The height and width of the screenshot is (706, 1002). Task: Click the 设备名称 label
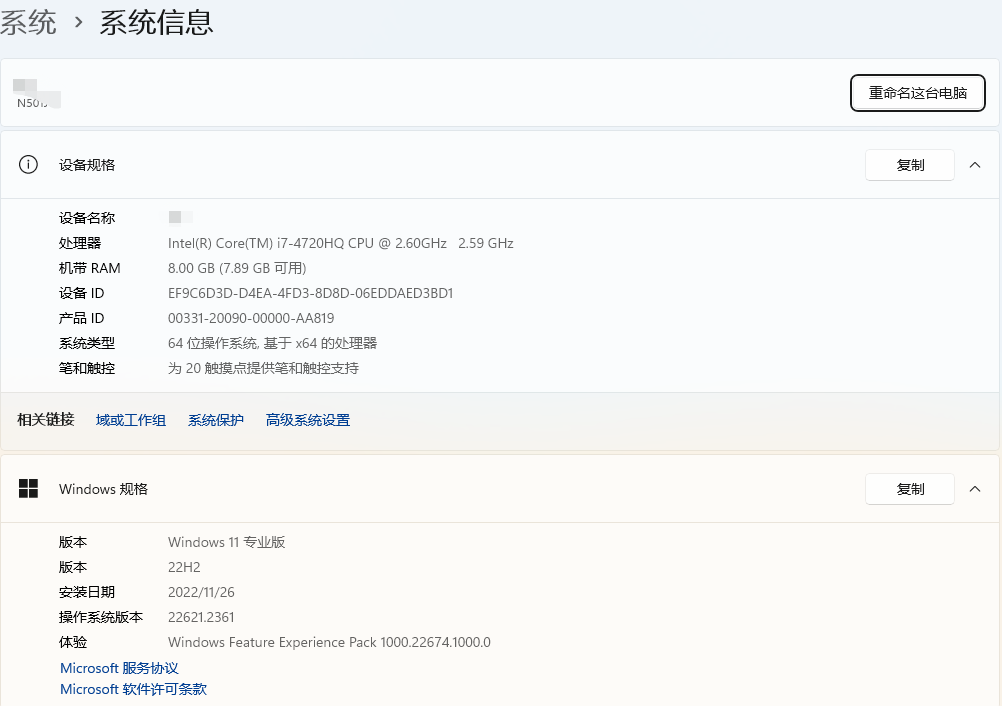point(87,219)
